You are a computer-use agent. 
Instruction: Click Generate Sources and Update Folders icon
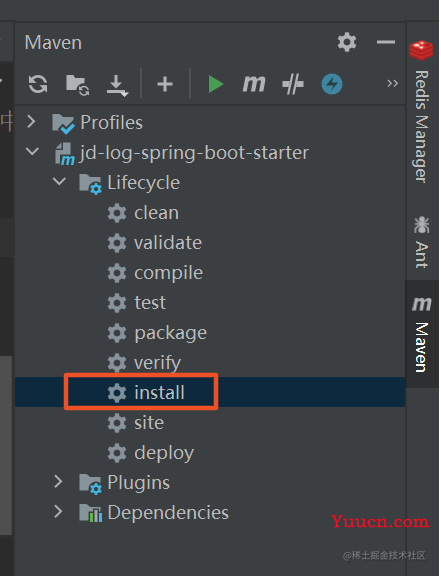point(78,84)
